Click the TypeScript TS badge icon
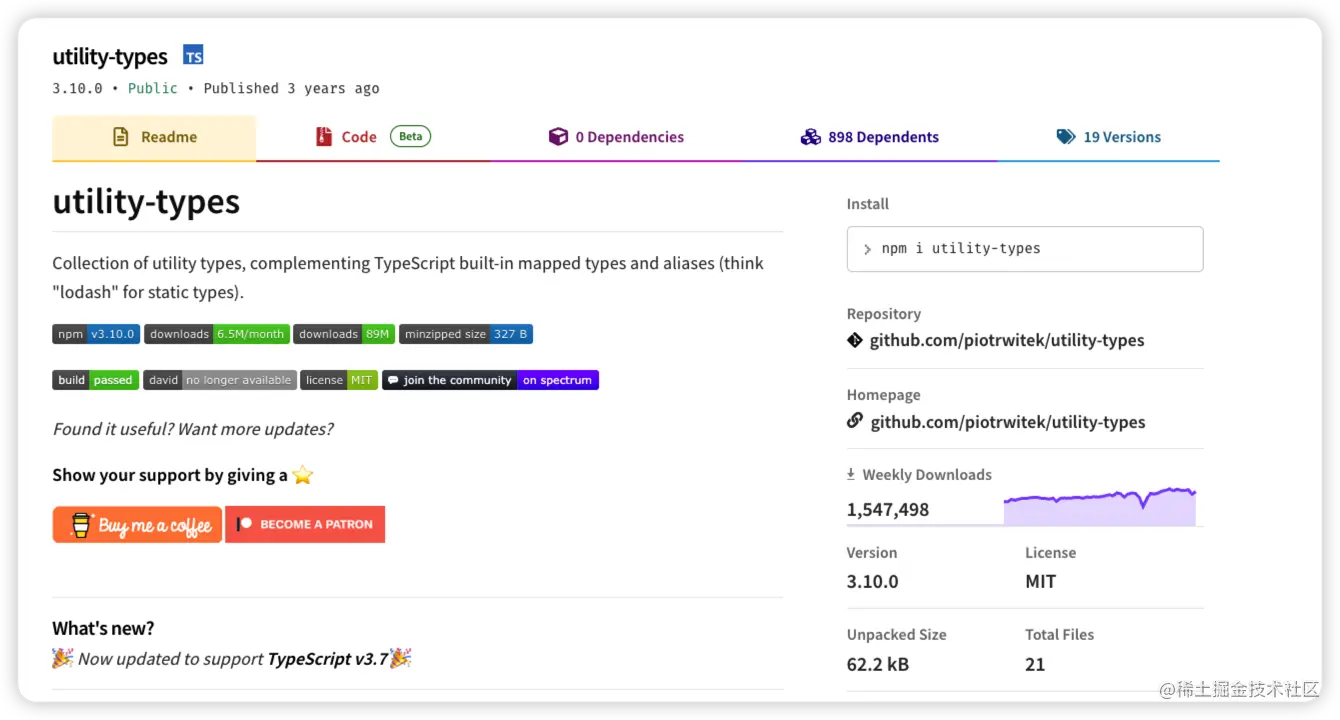Viewport: 1340px width, 720px height. 193,56
